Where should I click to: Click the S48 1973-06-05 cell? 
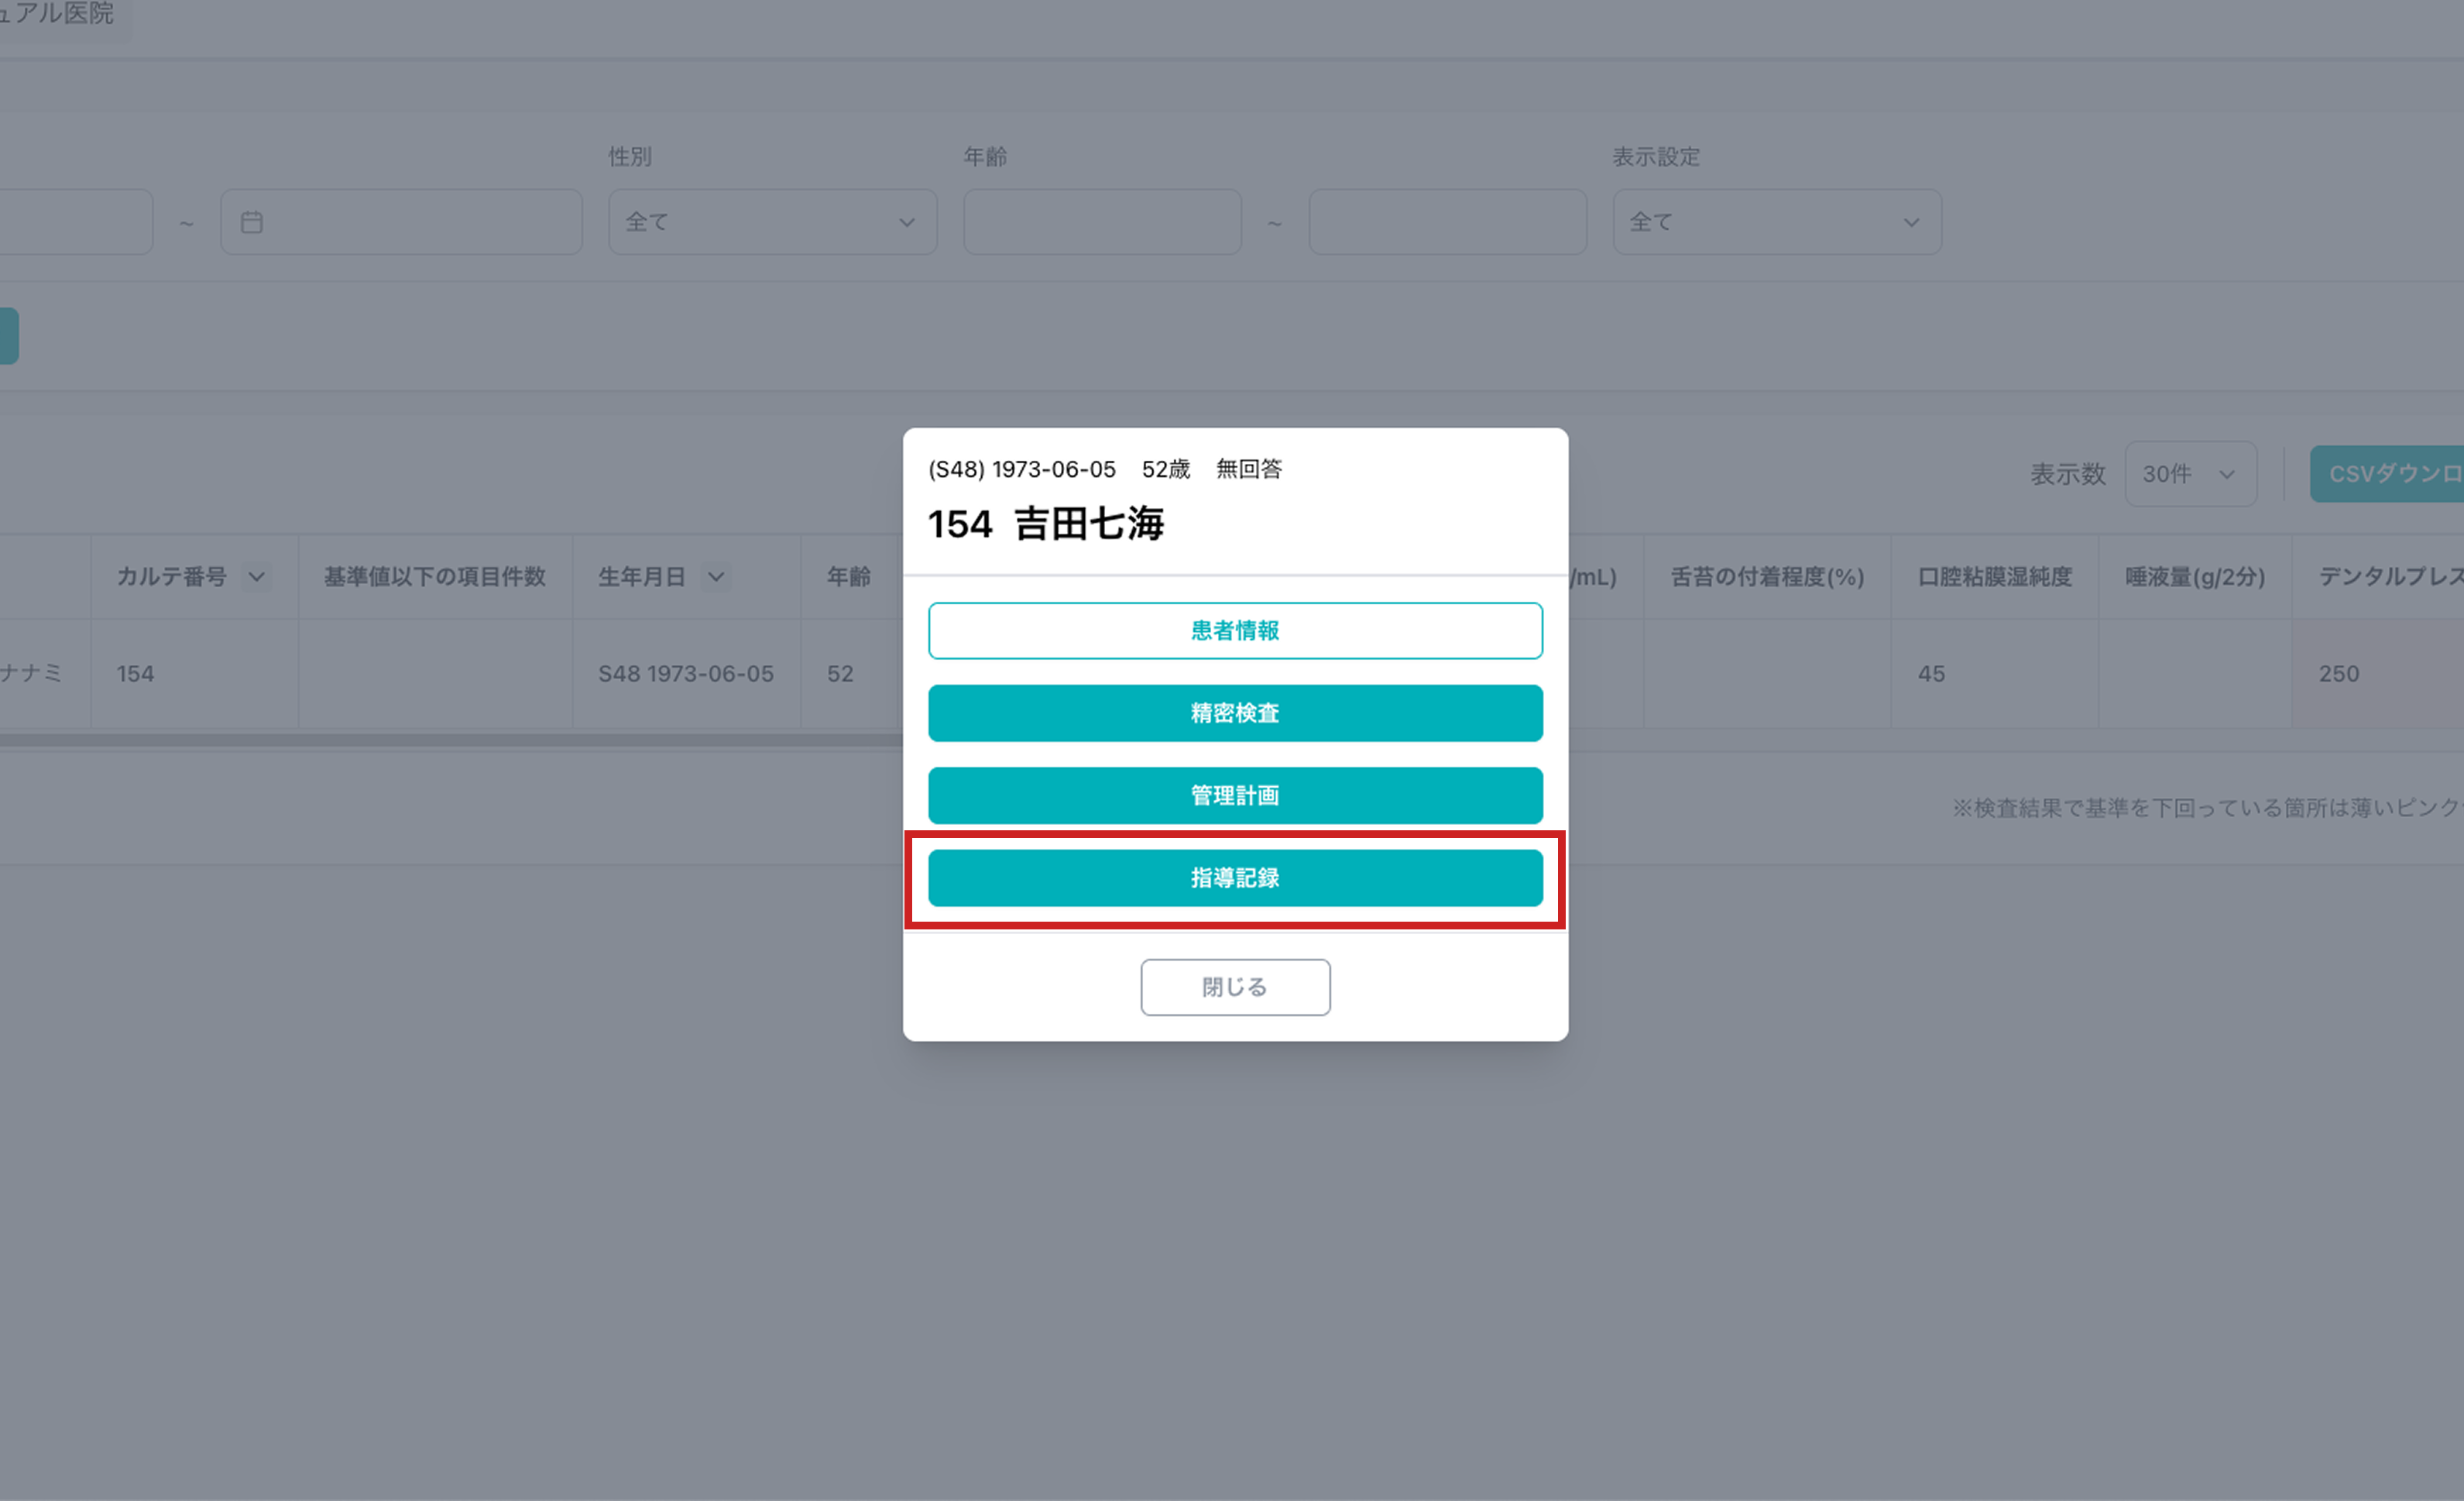686,674
